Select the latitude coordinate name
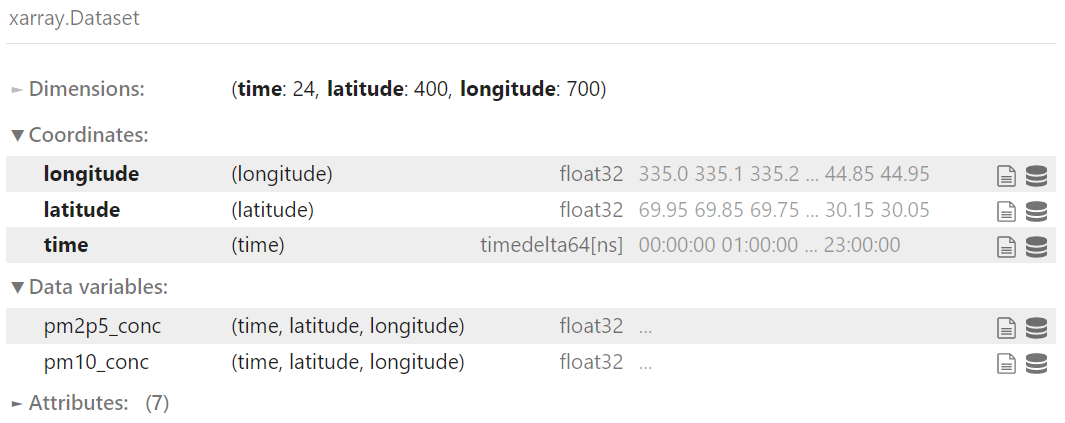This screenshot has width=1065, height=423. (82, 210)
